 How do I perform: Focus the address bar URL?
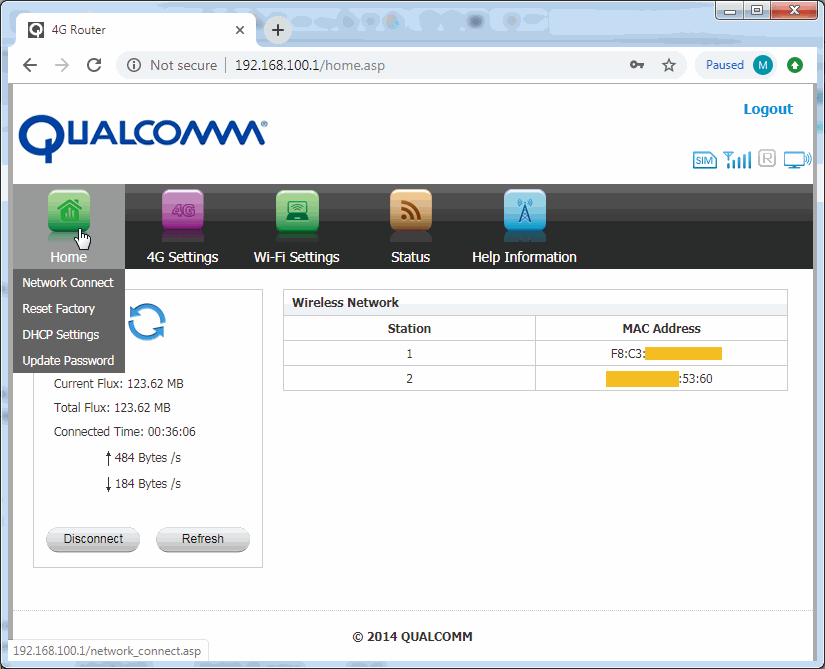point(310,65)
